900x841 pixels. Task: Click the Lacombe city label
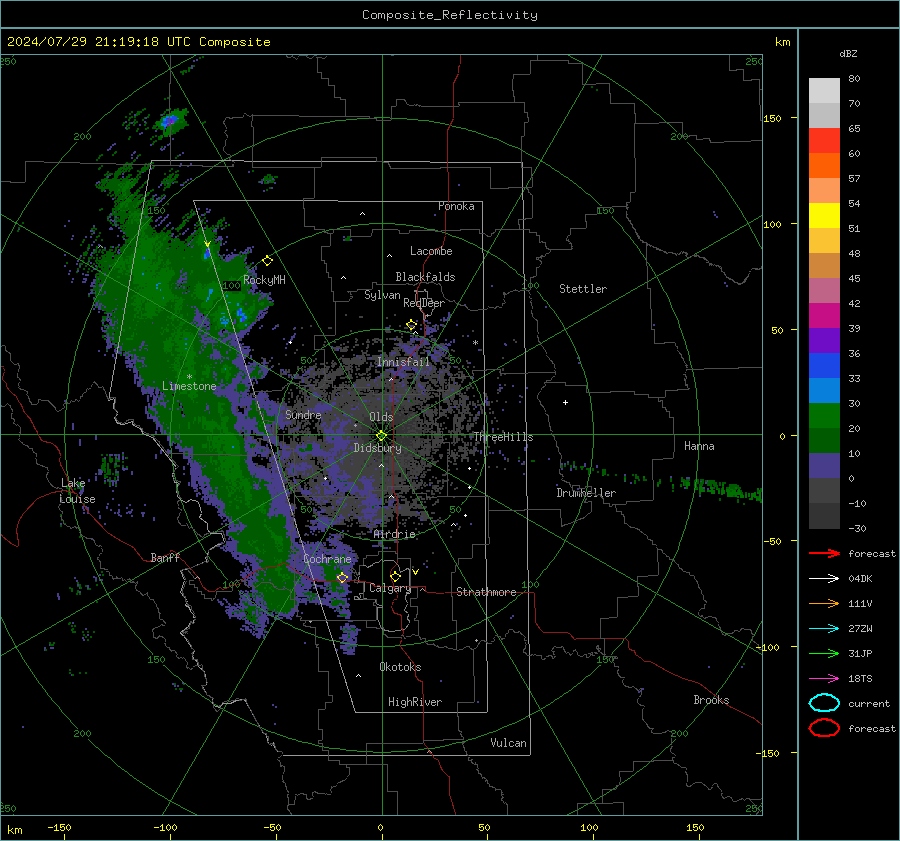(x=431, y=251)
